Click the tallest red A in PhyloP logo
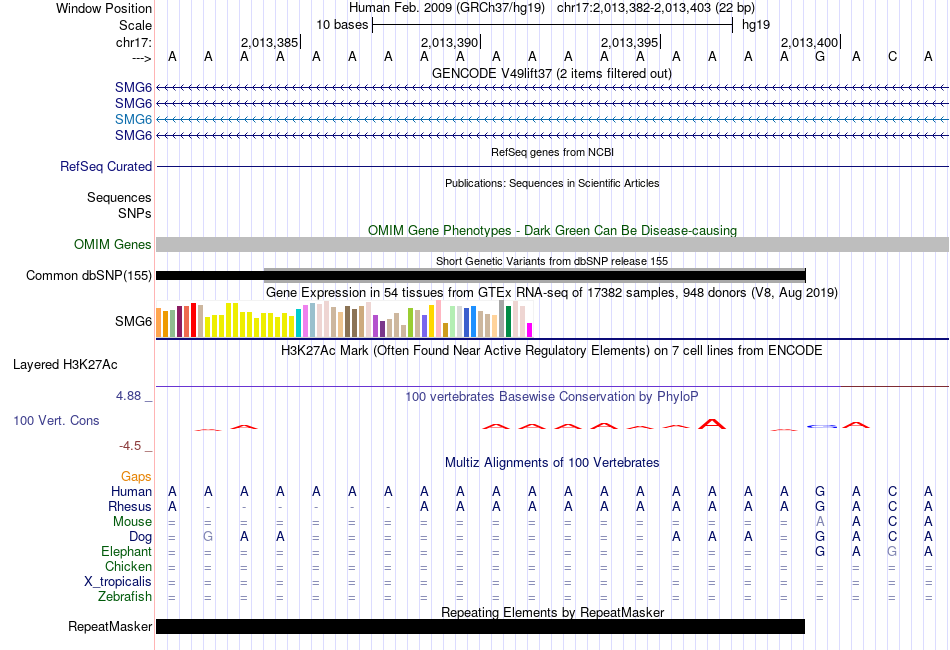 (712, 423)
